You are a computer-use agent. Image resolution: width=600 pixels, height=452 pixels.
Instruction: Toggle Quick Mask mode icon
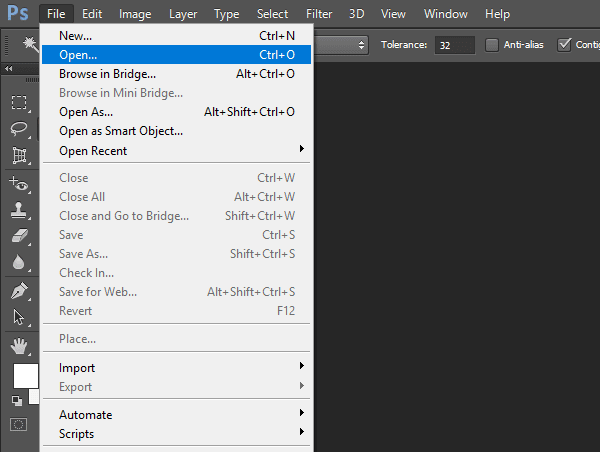(18, 424)
